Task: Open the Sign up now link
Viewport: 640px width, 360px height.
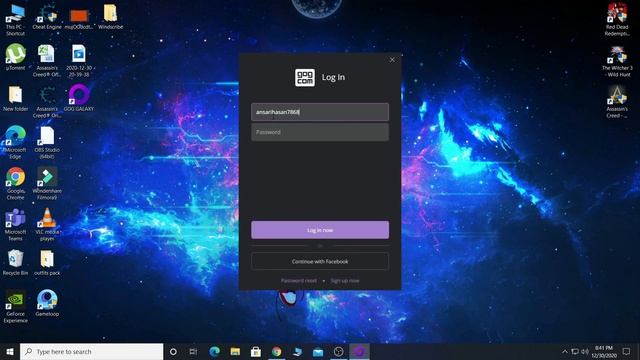Action: 345,281
